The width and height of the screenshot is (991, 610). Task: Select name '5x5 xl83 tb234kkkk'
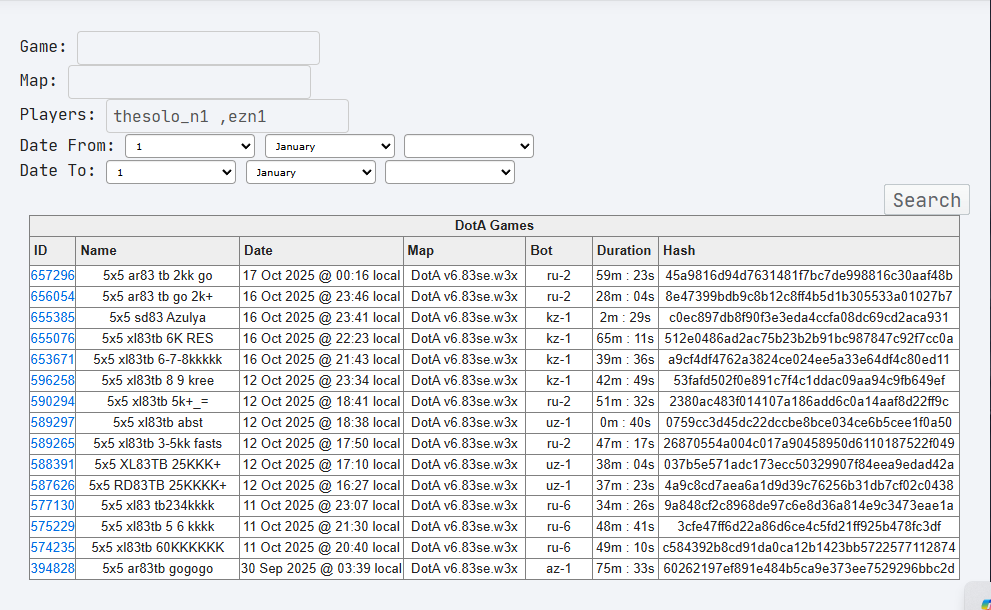tap(157, 506)
